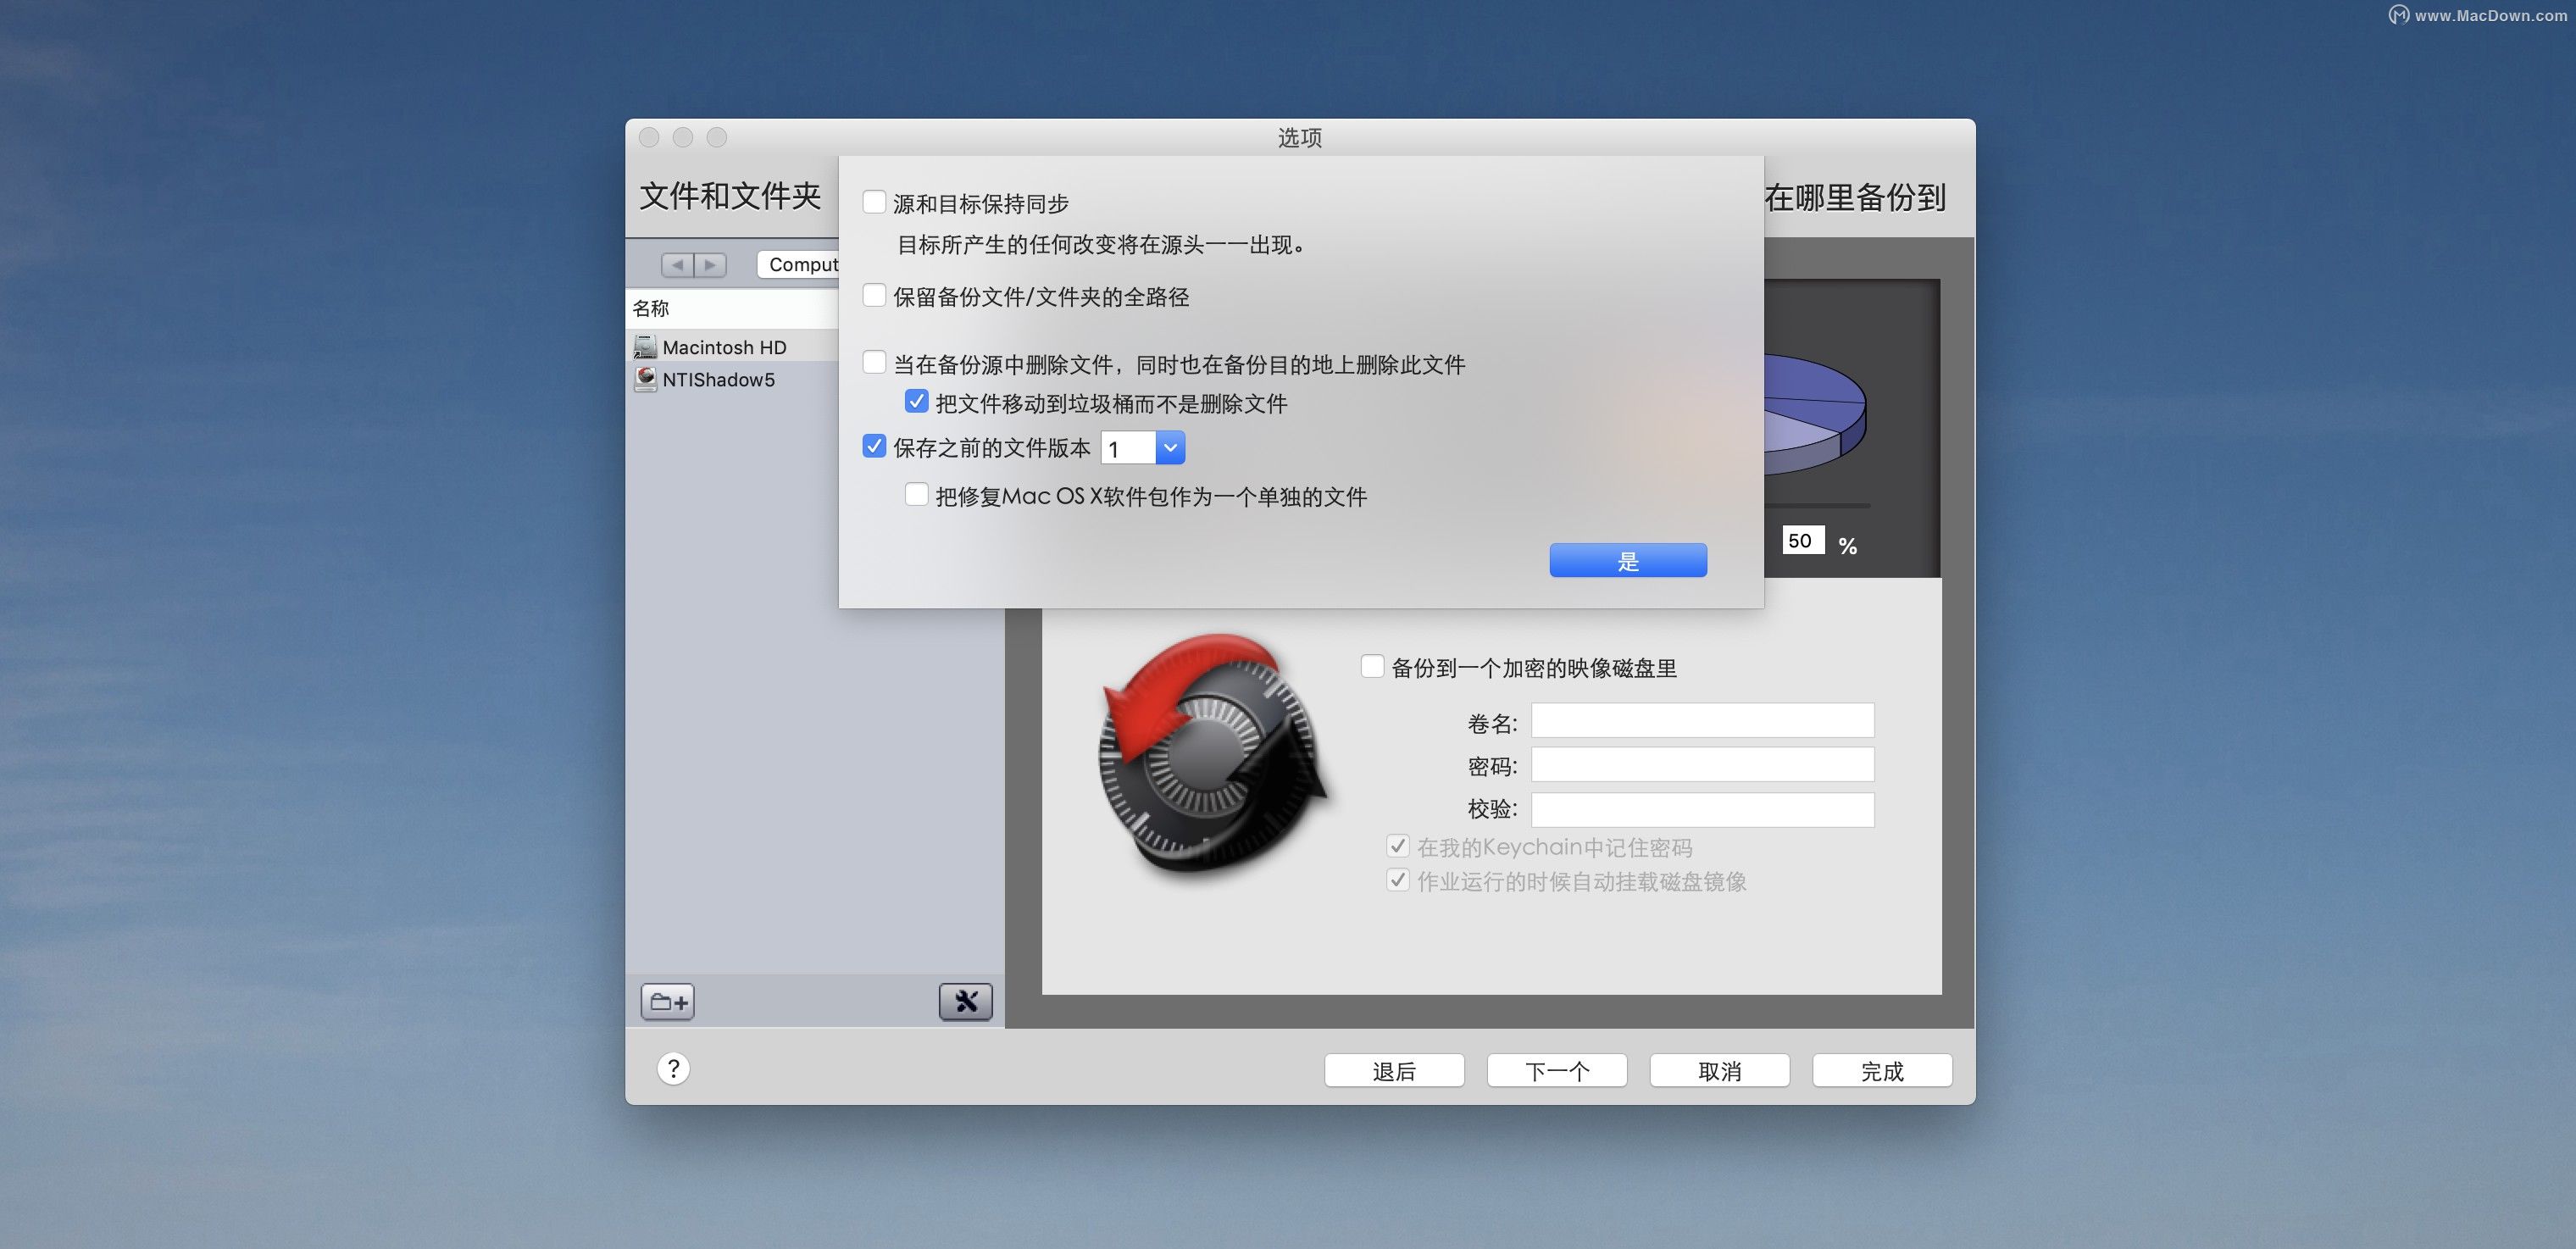Open the Computer path popup
The width and height of the screenshot is (2576, 1249).
(x=798, y=264)
